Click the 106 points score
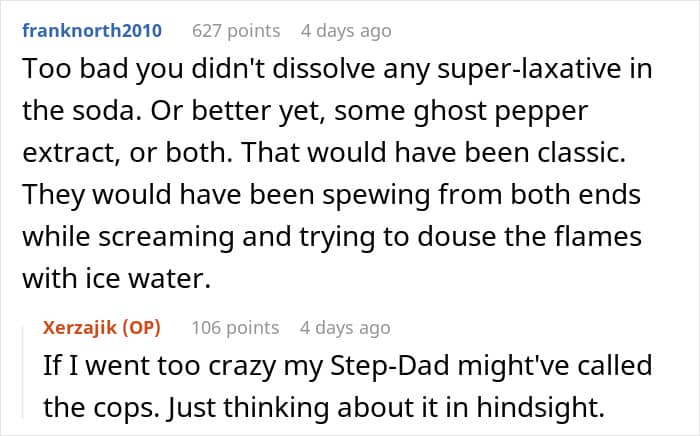This screenshot has height=436, width=700. click(x=235, y=328)
